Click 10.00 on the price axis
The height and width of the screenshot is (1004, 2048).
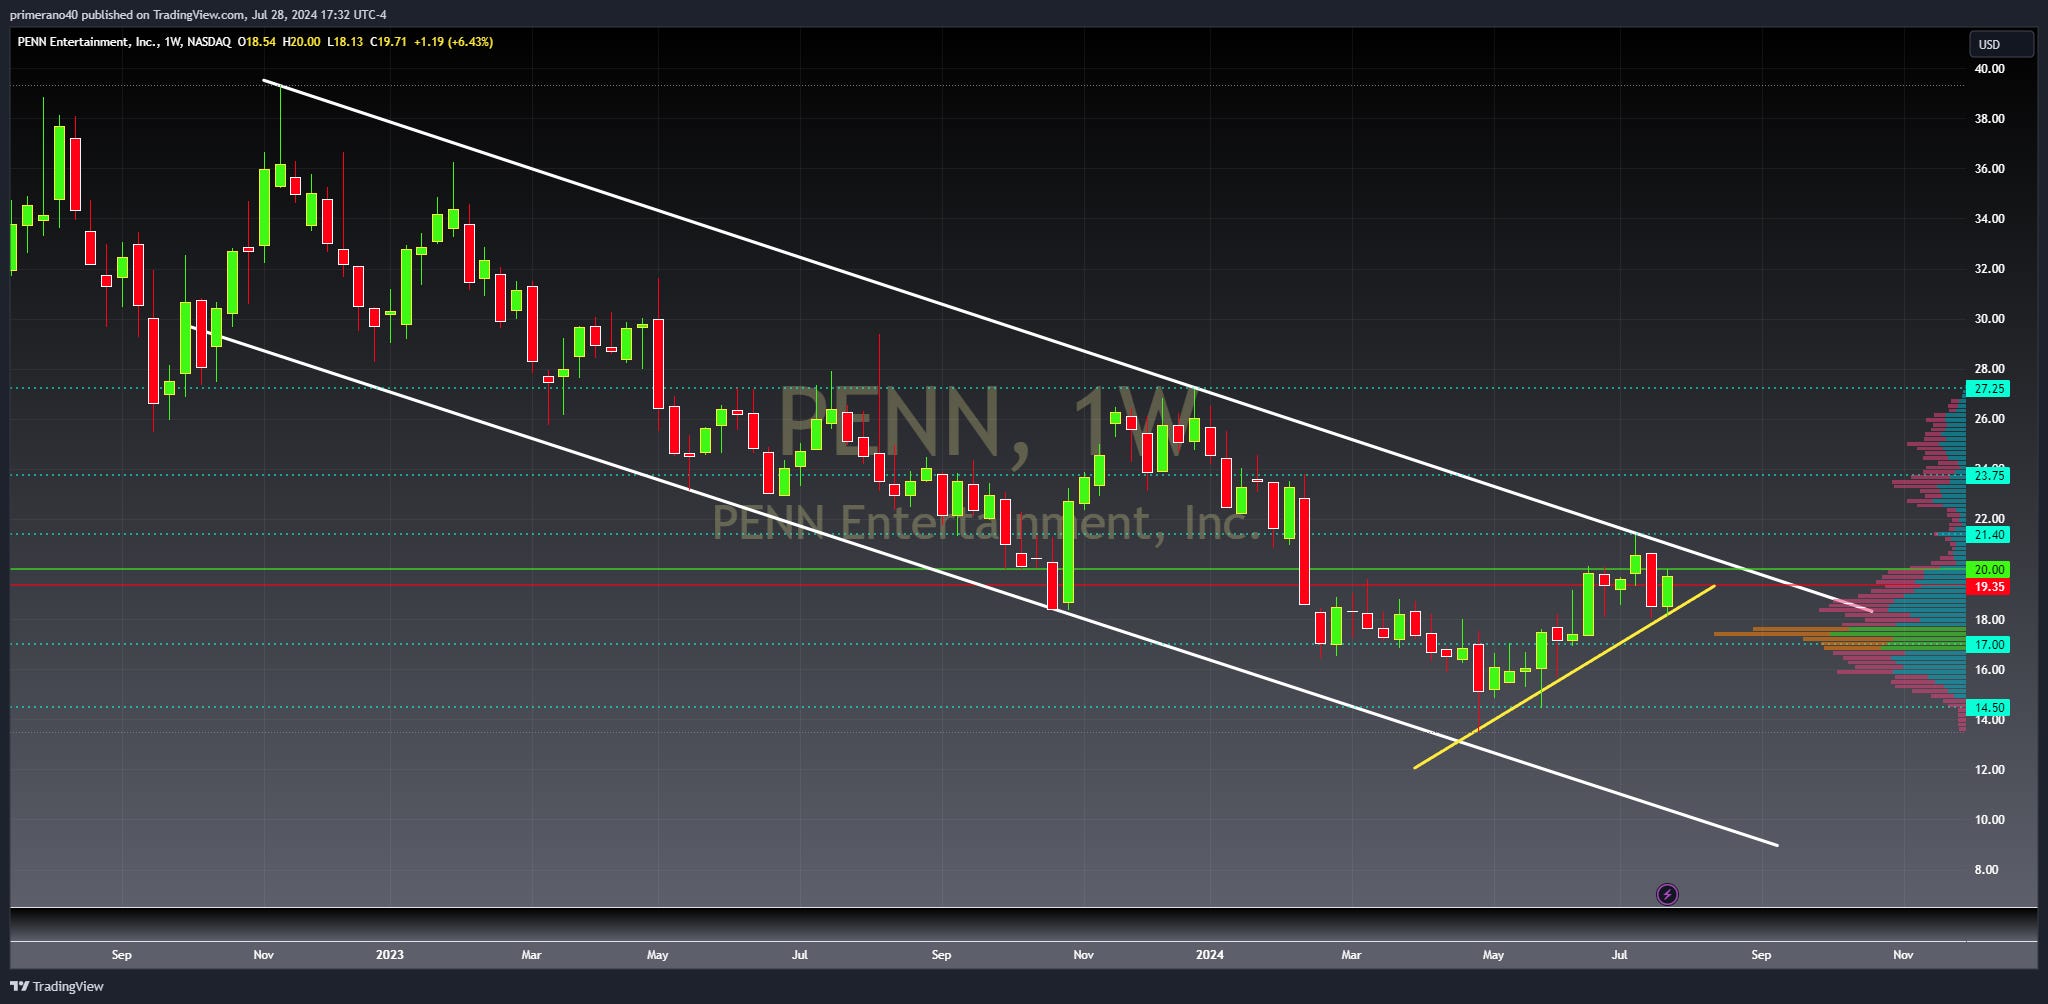point(1989,820)
